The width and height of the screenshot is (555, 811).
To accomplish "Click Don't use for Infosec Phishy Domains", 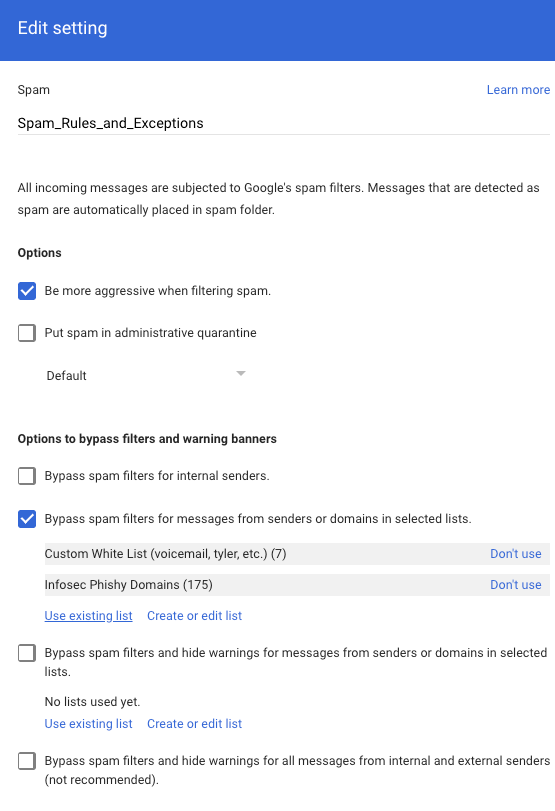I will pyautogui.click(x=516, y=585).
